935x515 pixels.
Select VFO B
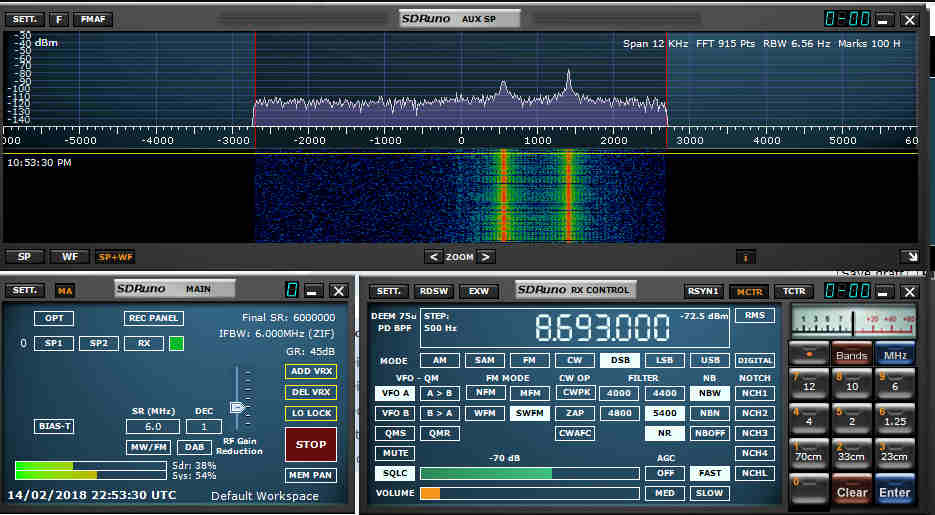395,413
